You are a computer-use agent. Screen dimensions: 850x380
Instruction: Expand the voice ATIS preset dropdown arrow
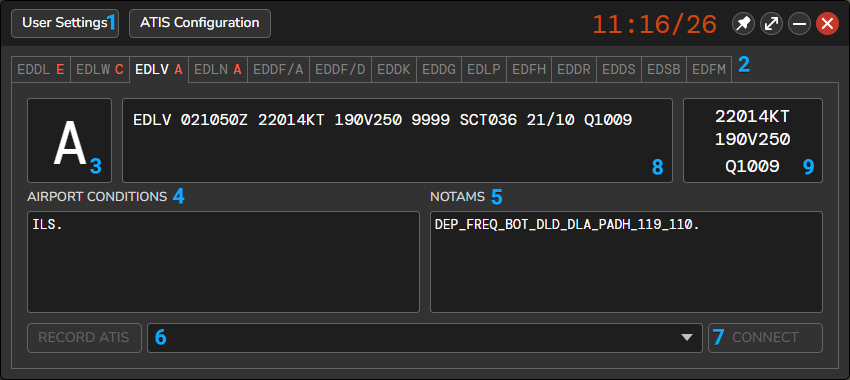click(x=687, y=338)
